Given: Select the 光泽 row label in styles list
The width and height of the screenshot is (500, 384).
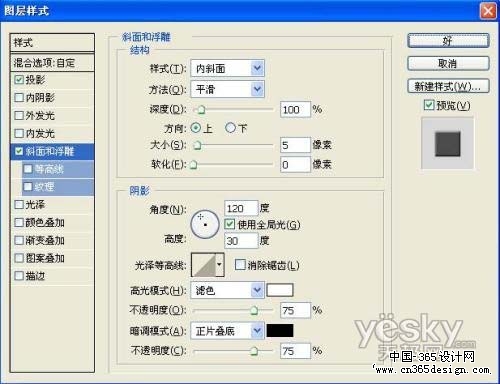Looking at the screenshot, I should point(35,205).
